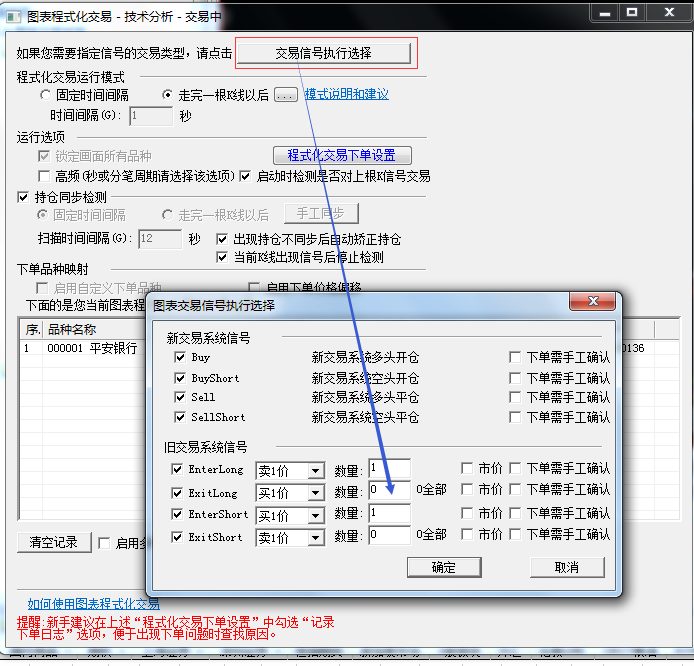Open the 模式说明和建议 link
Image resolution: width=694 pixels, height=666 pixels.
(x=346, y=95)
